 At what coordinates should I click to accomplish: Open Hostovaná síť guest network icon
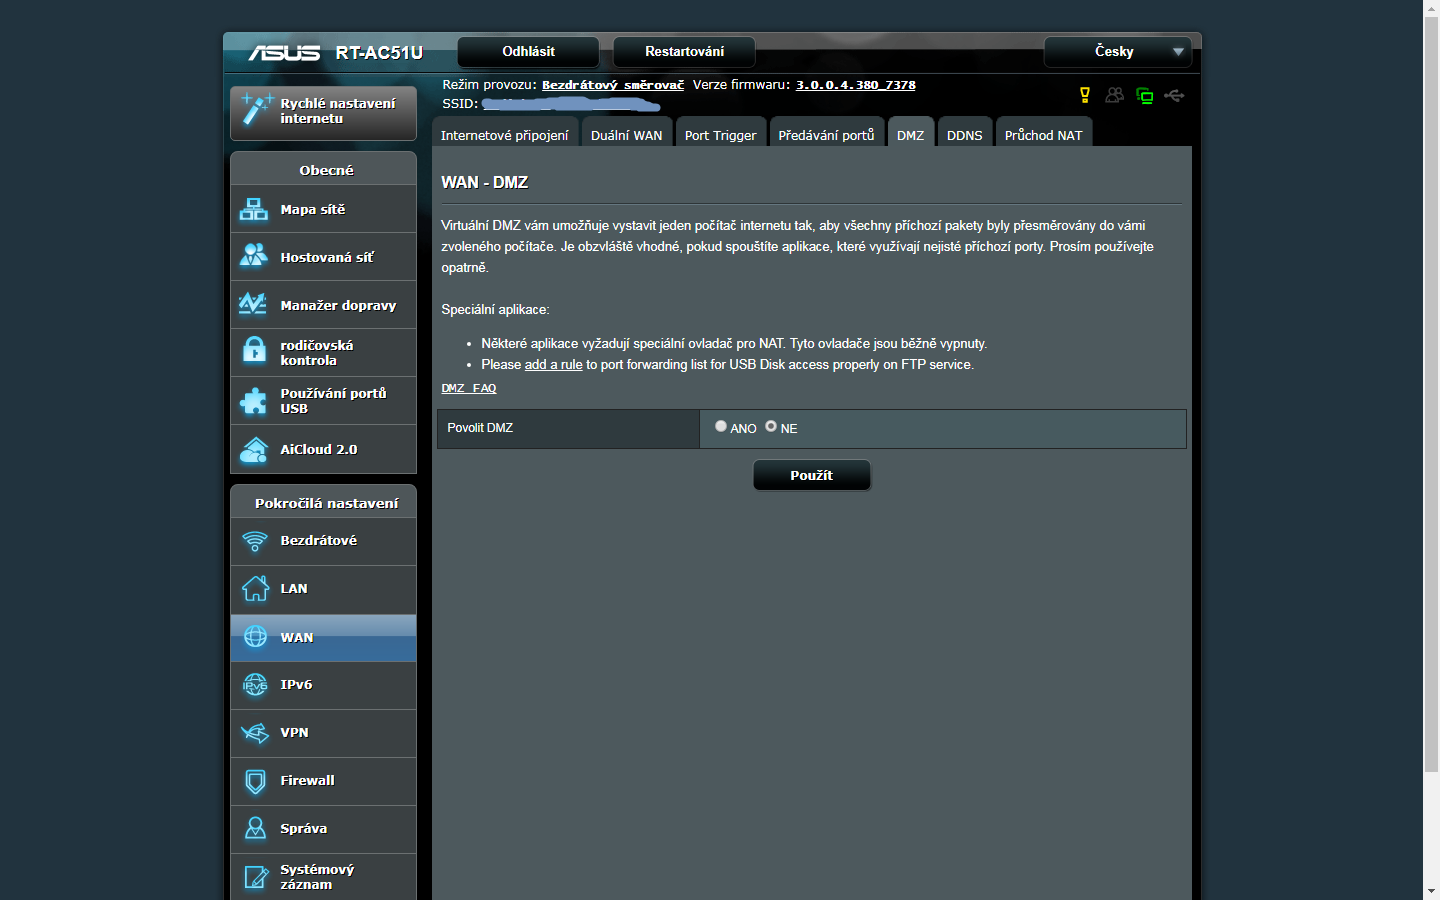tap(254, 257)
